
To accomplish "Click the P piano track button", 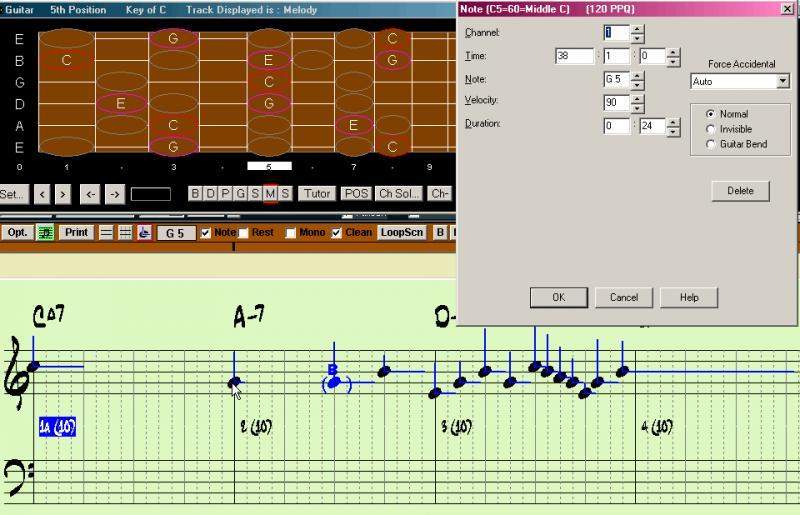I will tap(226, 193).
